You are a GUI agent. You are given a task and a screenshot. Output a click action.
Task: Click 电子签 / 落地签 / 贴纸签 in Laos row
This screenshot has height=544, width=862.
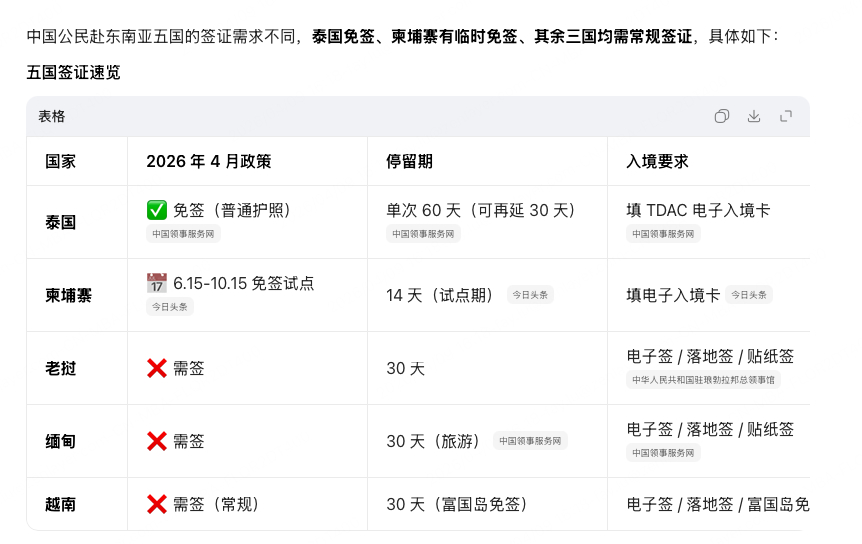[x=710, y=356]
